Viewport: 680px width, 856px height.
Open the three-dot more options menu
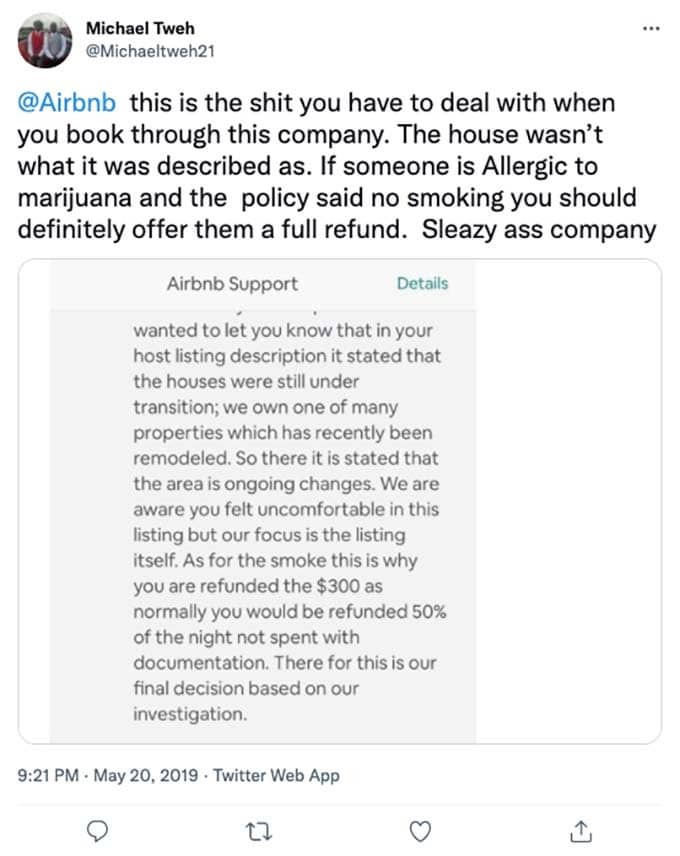pyautogui.click(x=651, y=28)
